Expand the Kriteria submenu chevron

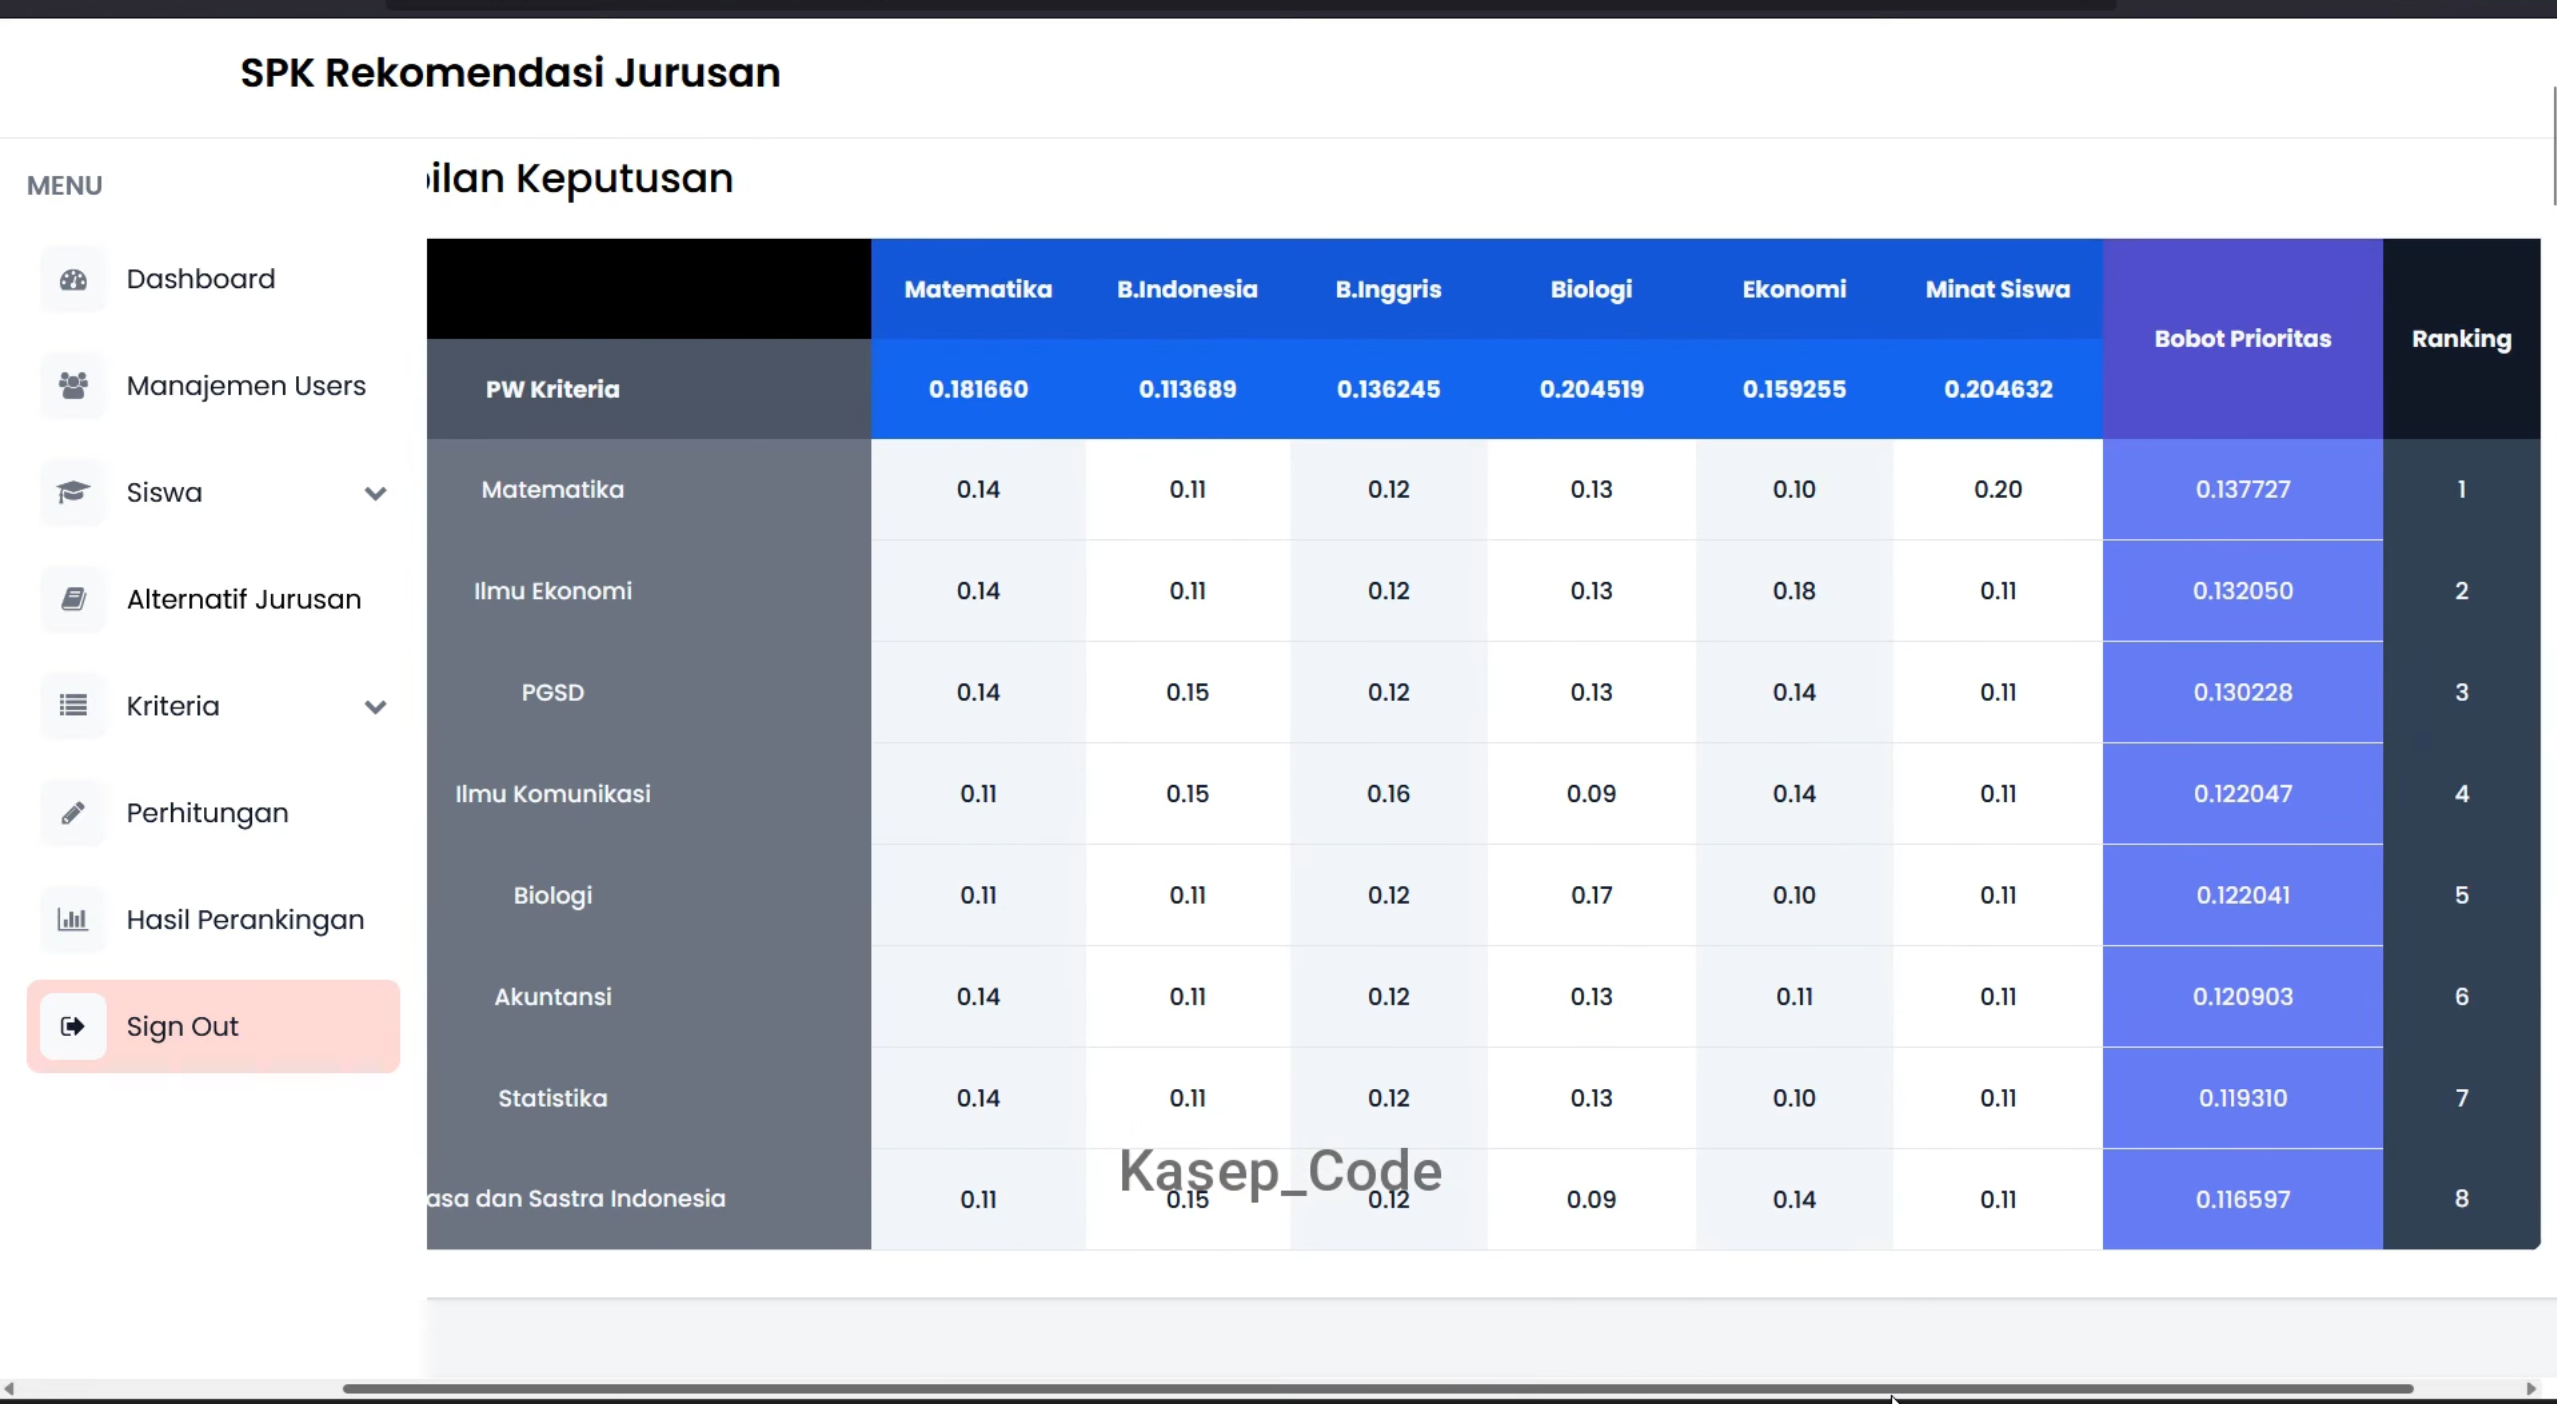point(375,707)
